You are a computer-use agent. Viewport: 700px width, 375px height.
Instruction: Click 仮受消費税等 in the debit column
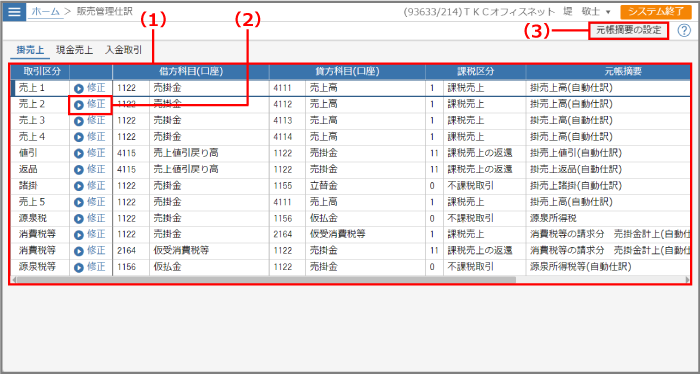coord(181,250)
